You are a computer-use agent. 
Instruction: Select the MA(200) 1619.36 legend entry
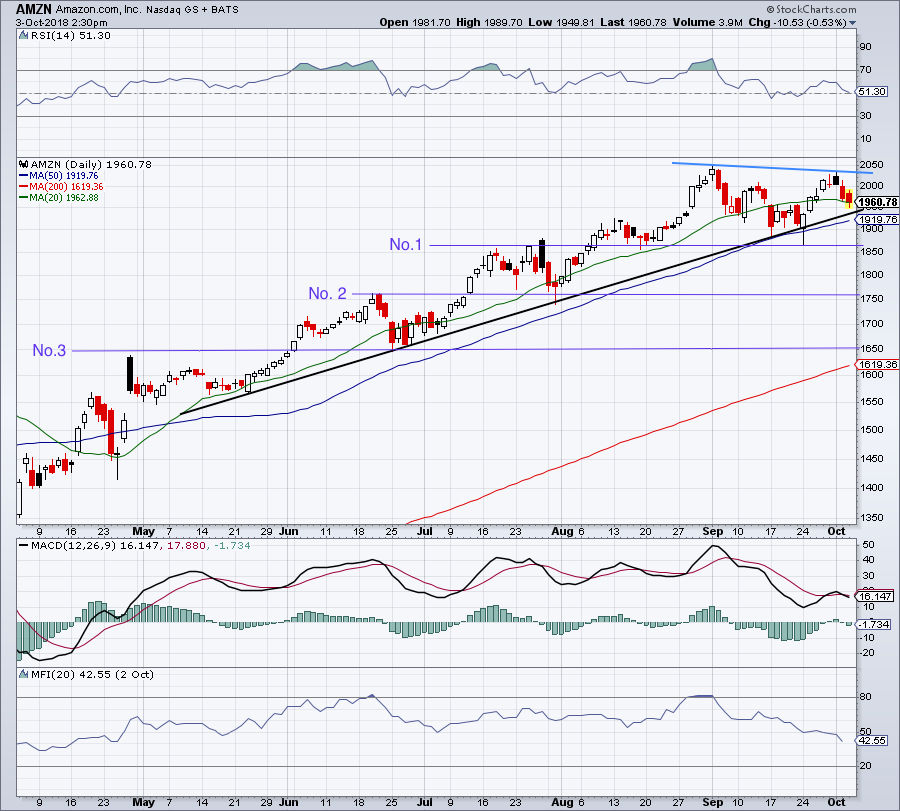coord(61,187)
